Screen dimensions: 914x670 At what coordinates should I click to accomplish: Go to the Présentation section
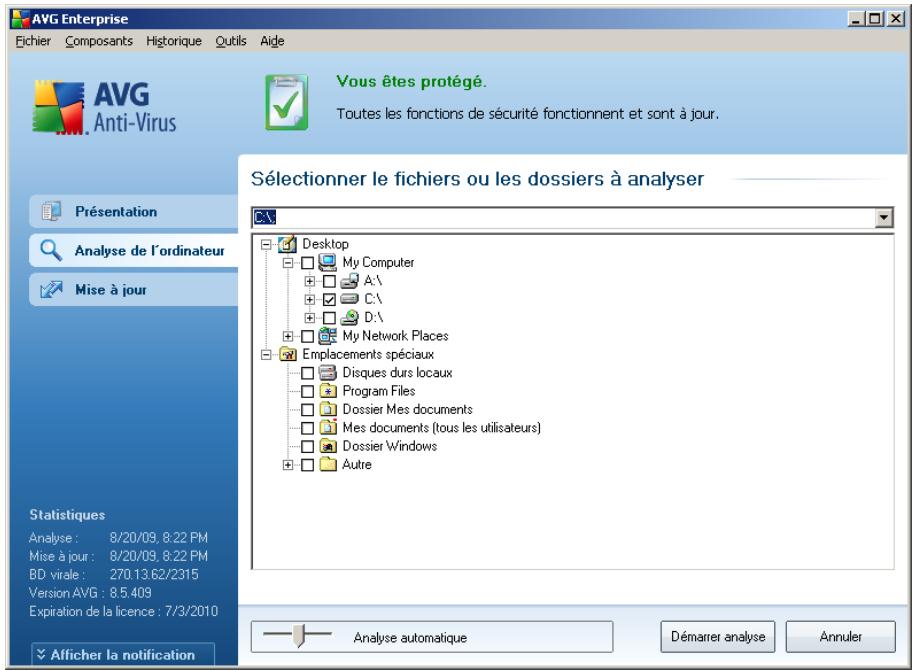[133, 211]
